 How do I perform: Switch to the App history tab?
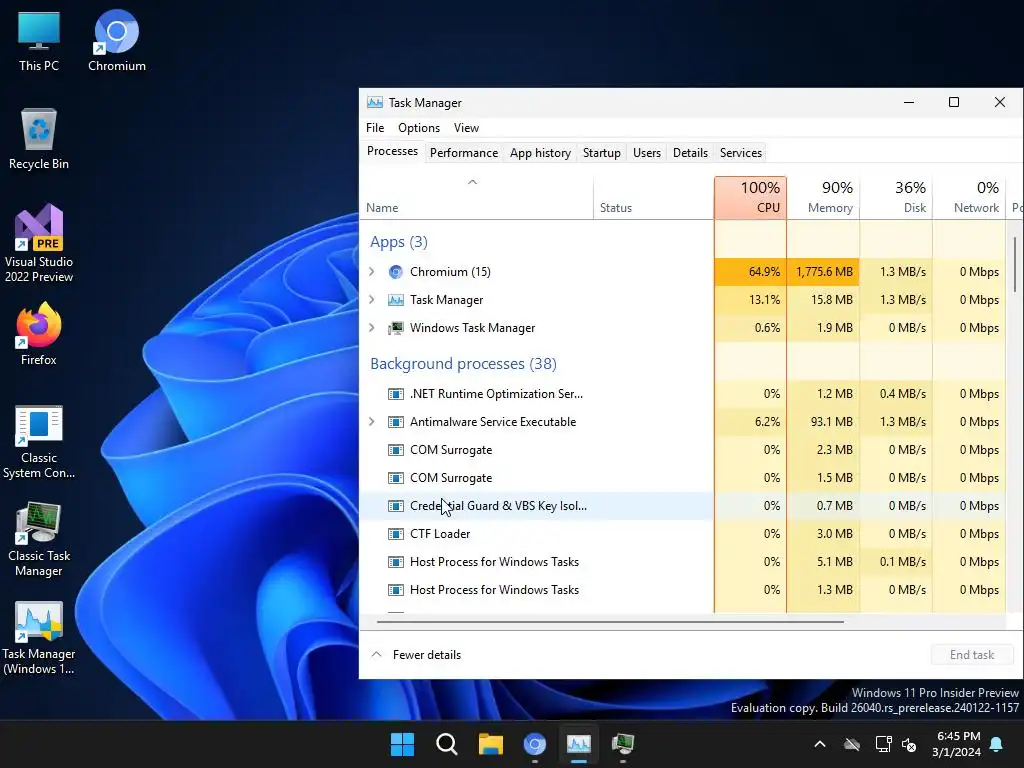coord(540,153)
